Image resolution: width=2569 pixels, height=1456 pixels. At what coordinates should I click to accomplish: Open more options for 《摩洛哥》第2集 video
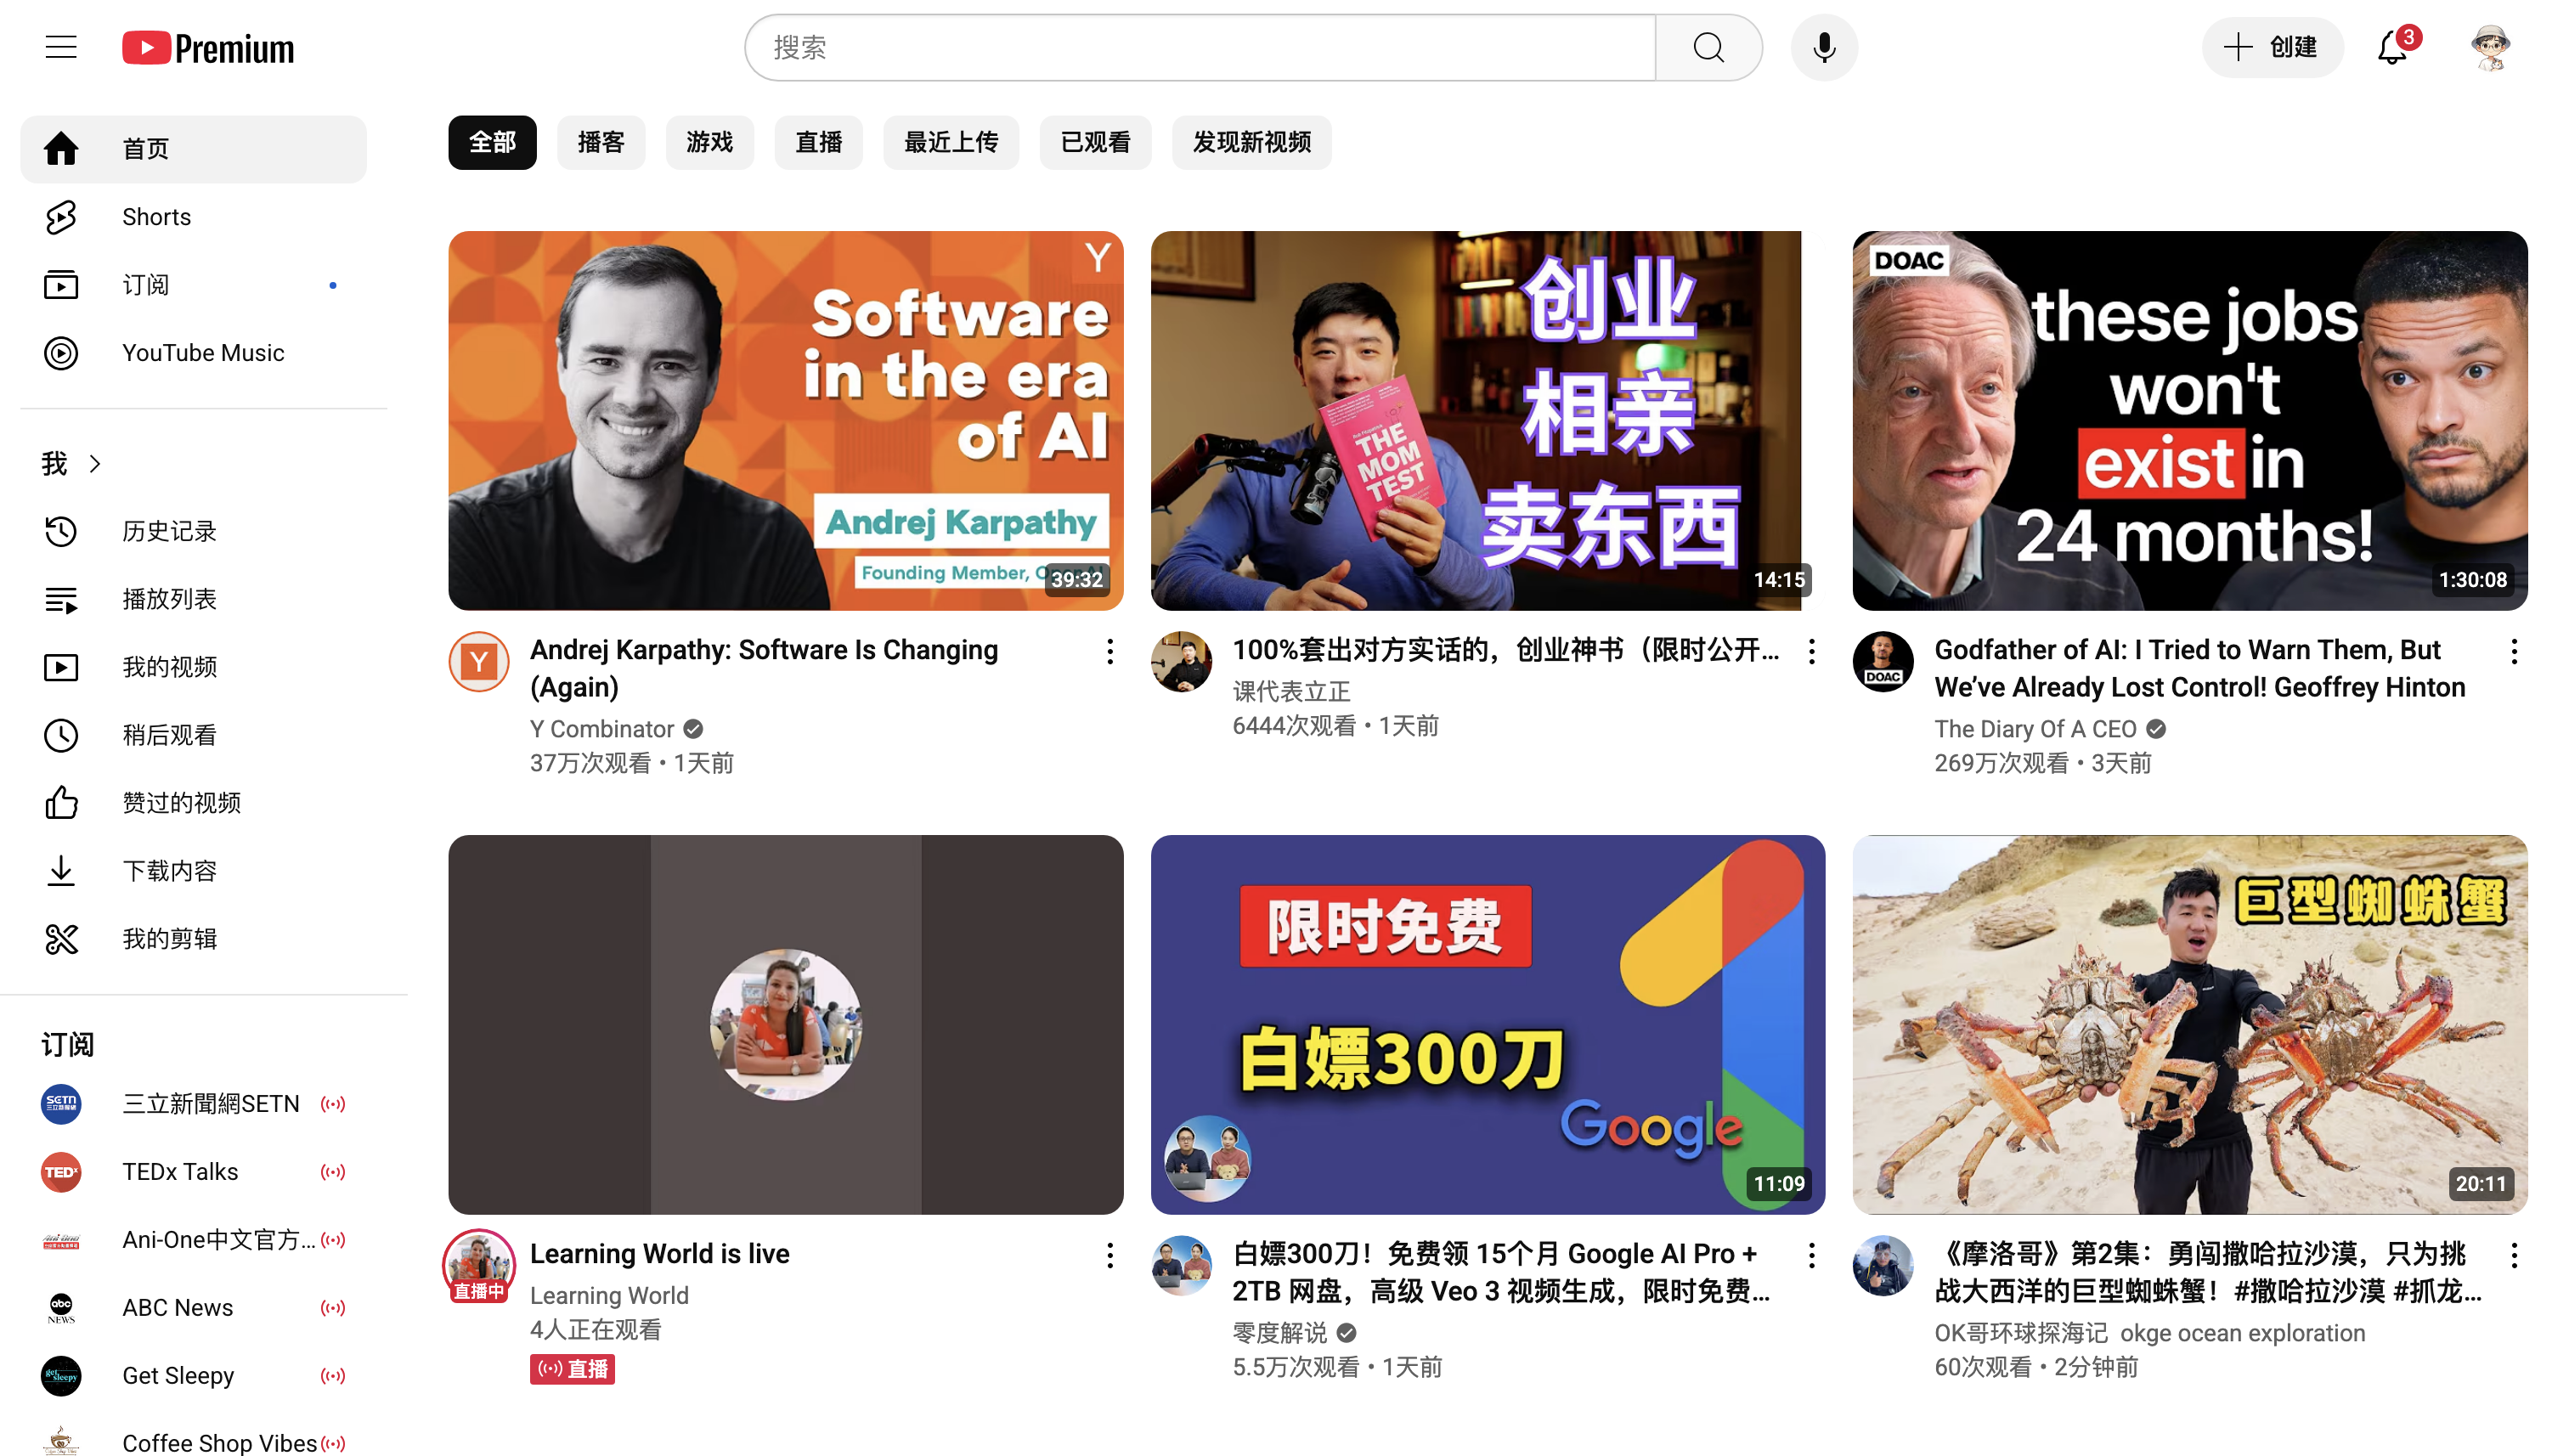tap(2514, 1256)
